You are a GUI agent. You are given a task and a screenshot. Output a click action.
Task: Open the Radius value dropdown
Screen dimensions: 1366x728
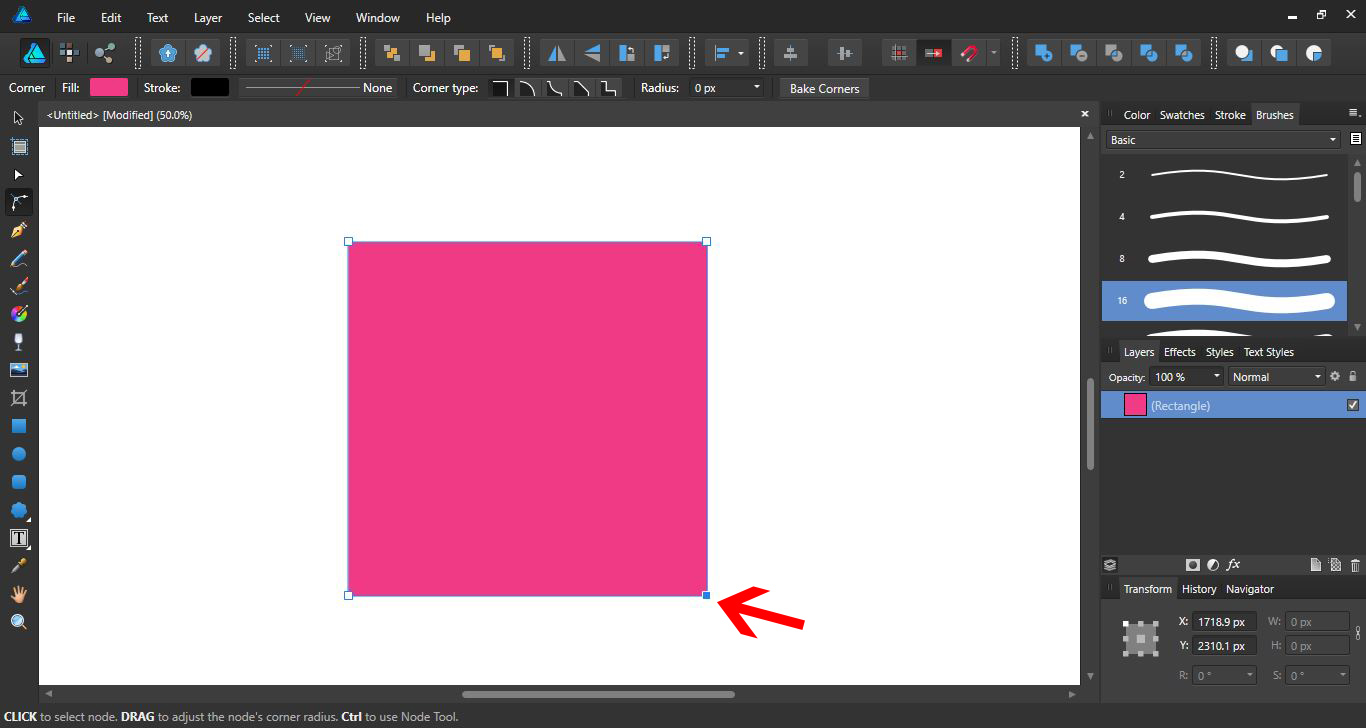pyautogui.click(x=756, y=88)
